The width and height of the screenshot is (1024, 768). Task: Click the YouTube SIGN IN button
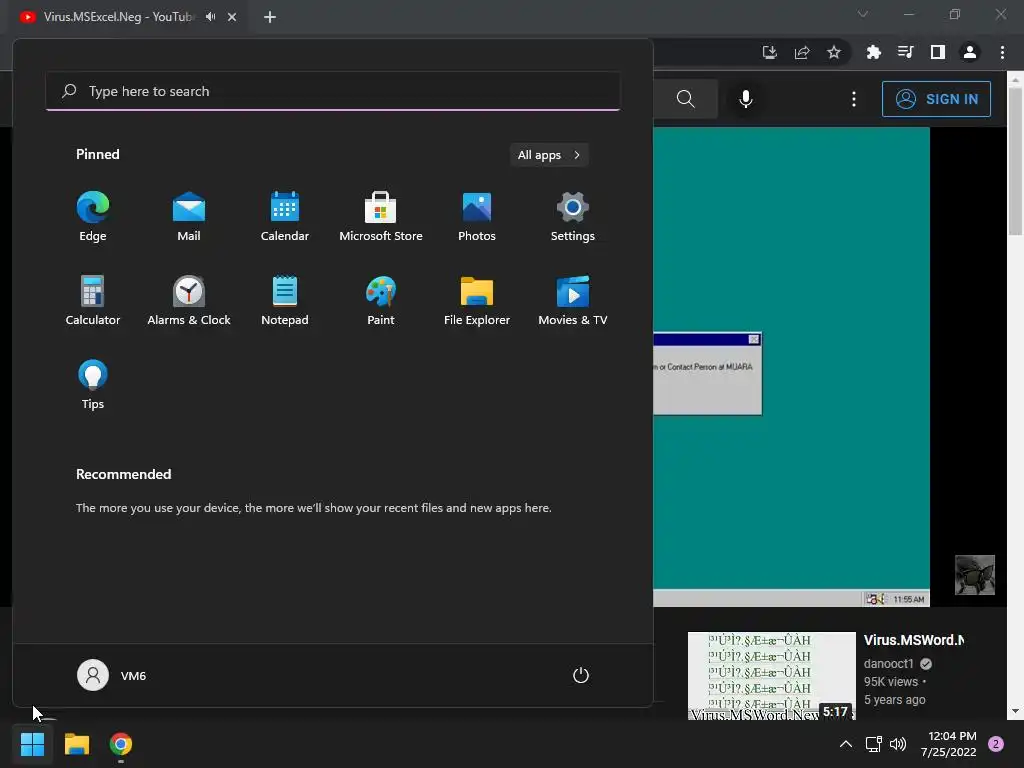[936, 99]
